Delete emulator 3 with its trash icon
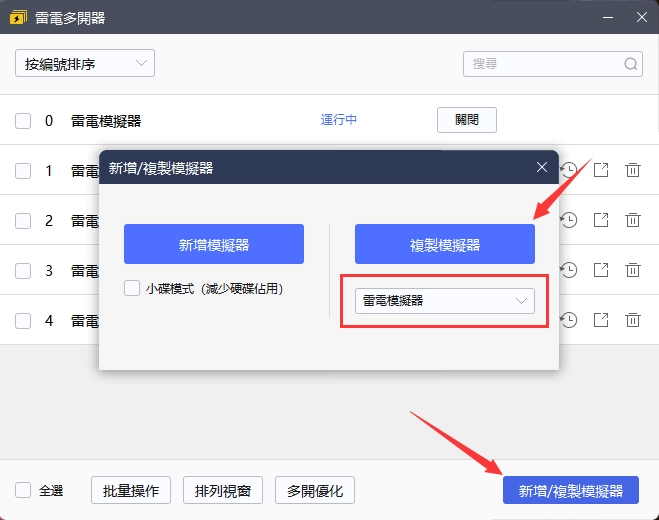The height and width of the screenshot is (520, 659). pos(633,270)
